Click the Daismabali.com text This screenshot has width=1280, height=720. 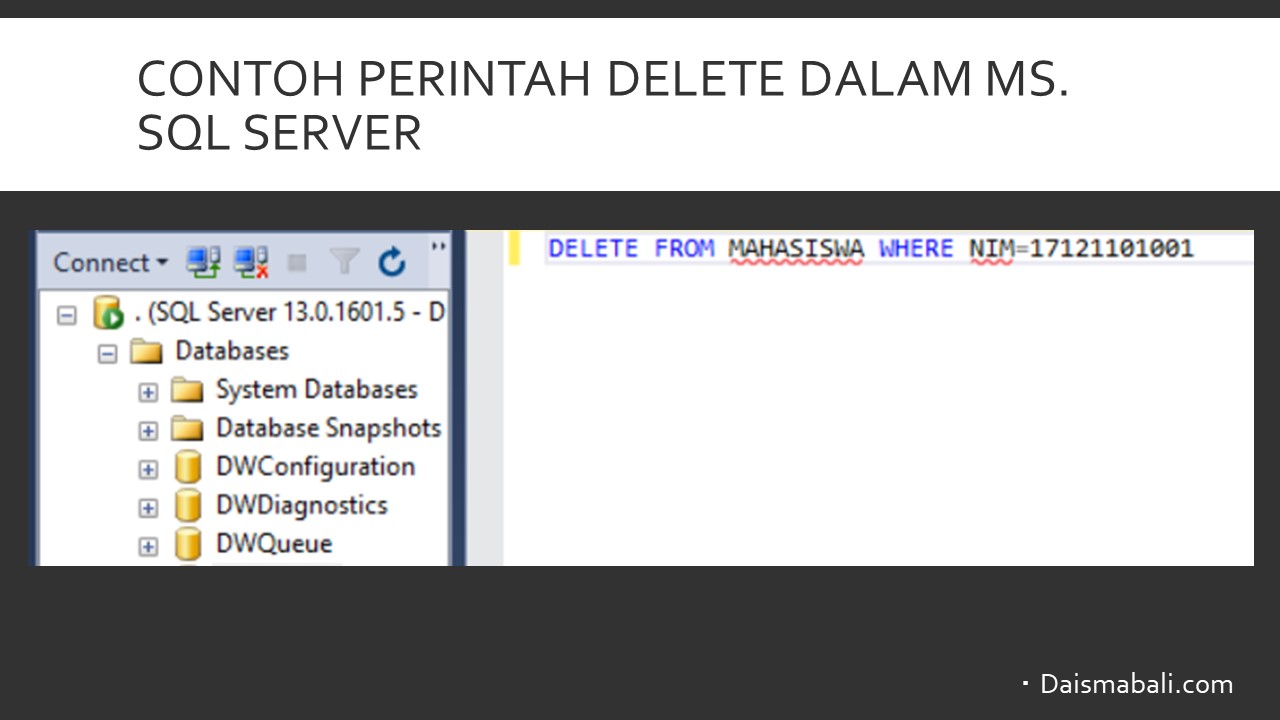tap(1136, 684)
